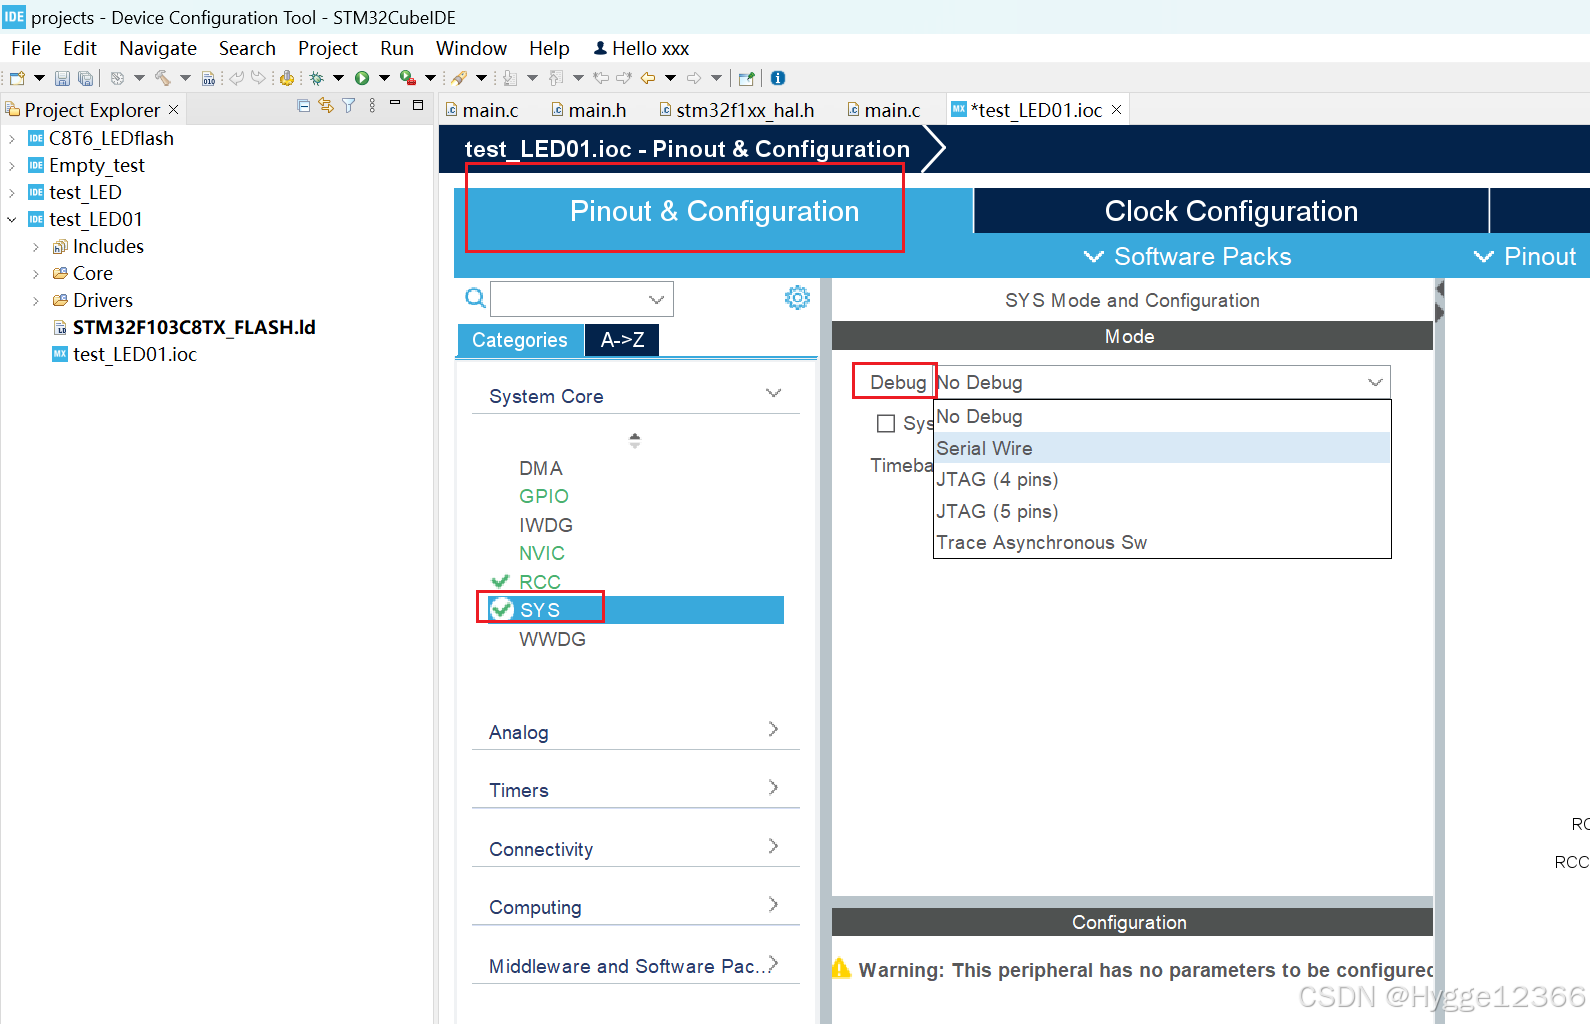Minimize the Project Explorer panel
This screenshot has width=1590, height=1024.
click(x=395, y=103)
